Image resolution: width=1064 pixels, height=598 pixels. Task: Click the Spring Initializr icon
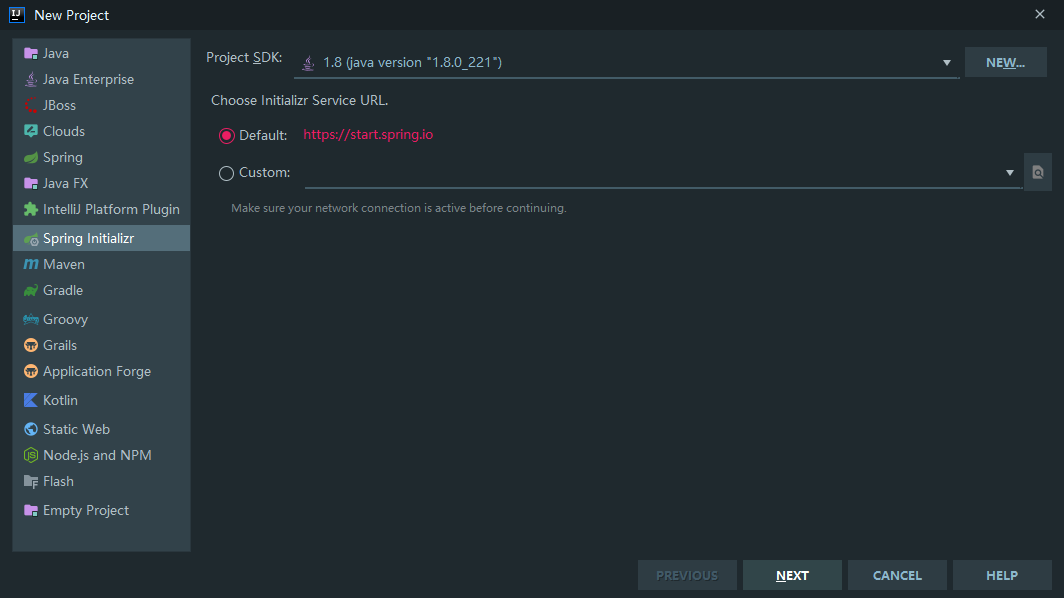pos(31,239)
